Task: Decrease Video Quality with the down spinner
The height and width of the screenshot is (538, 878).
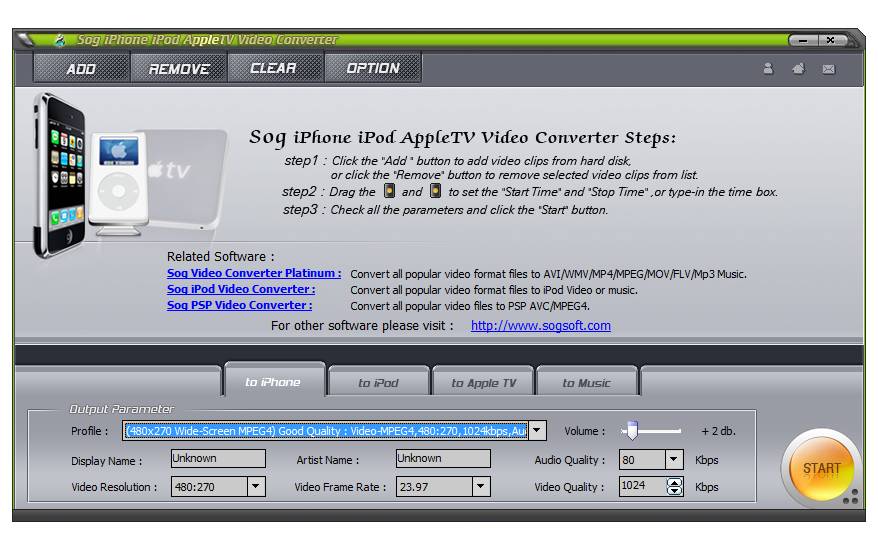Action: coord(674,491)
